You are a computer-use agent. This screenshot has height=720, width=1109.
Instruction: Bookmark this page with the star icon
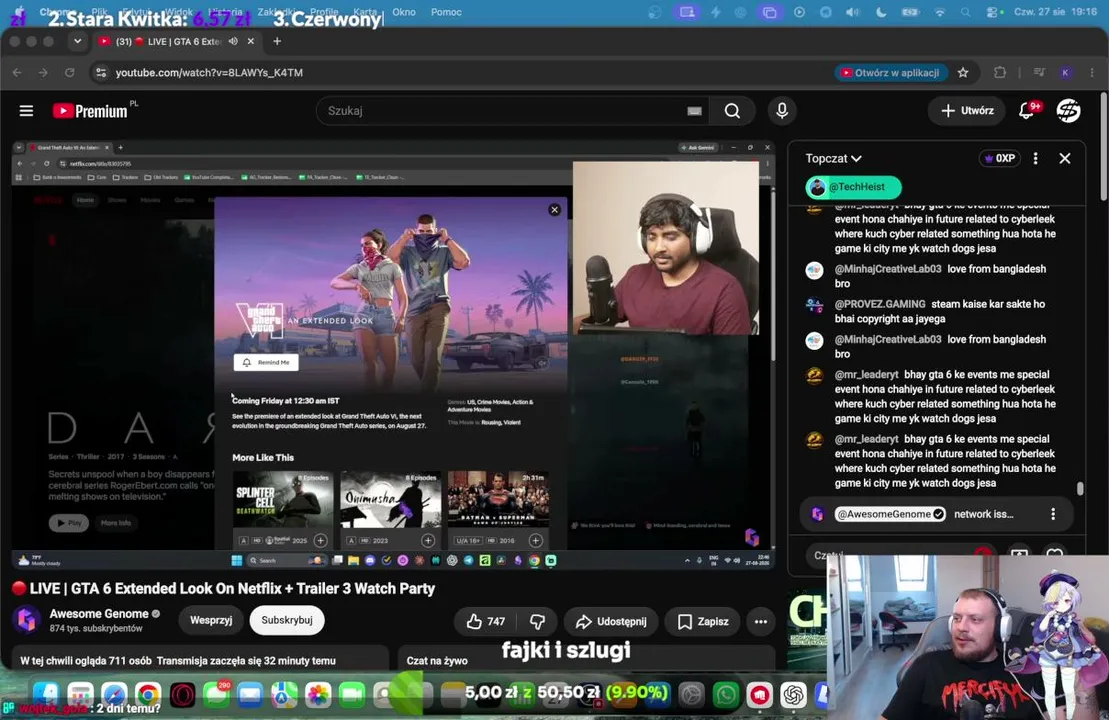tap(963, 72)
